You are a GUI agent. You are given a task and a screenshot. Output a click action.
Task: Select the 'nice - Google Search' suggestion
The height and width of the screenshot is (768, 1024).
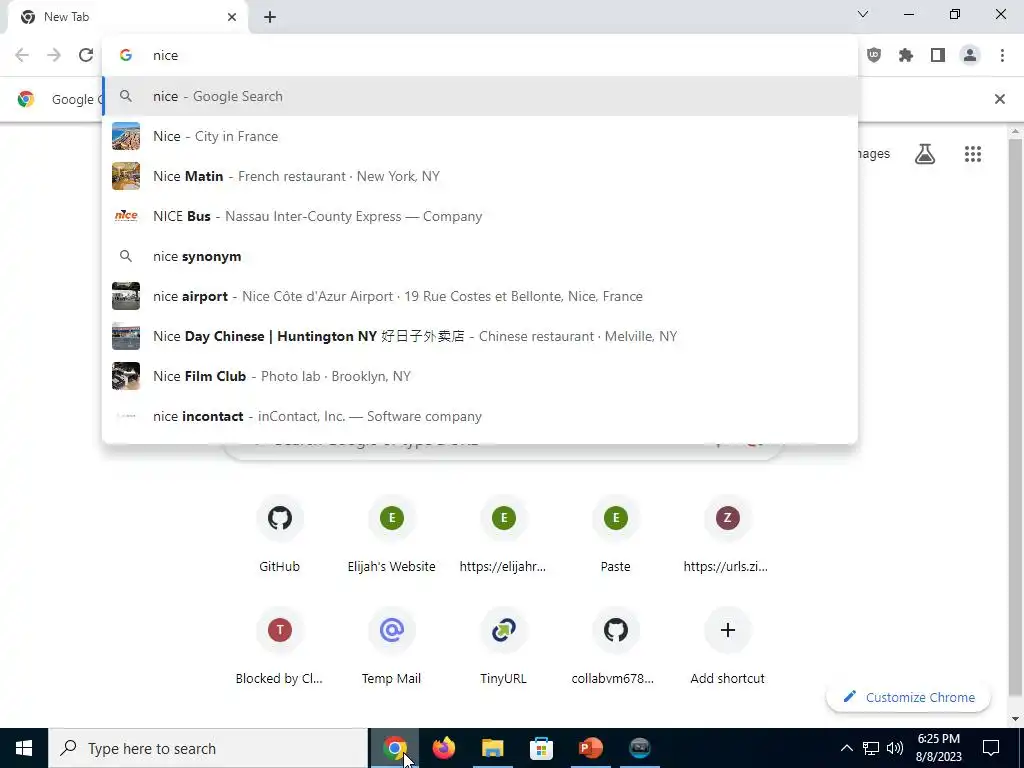coord(480,96)
